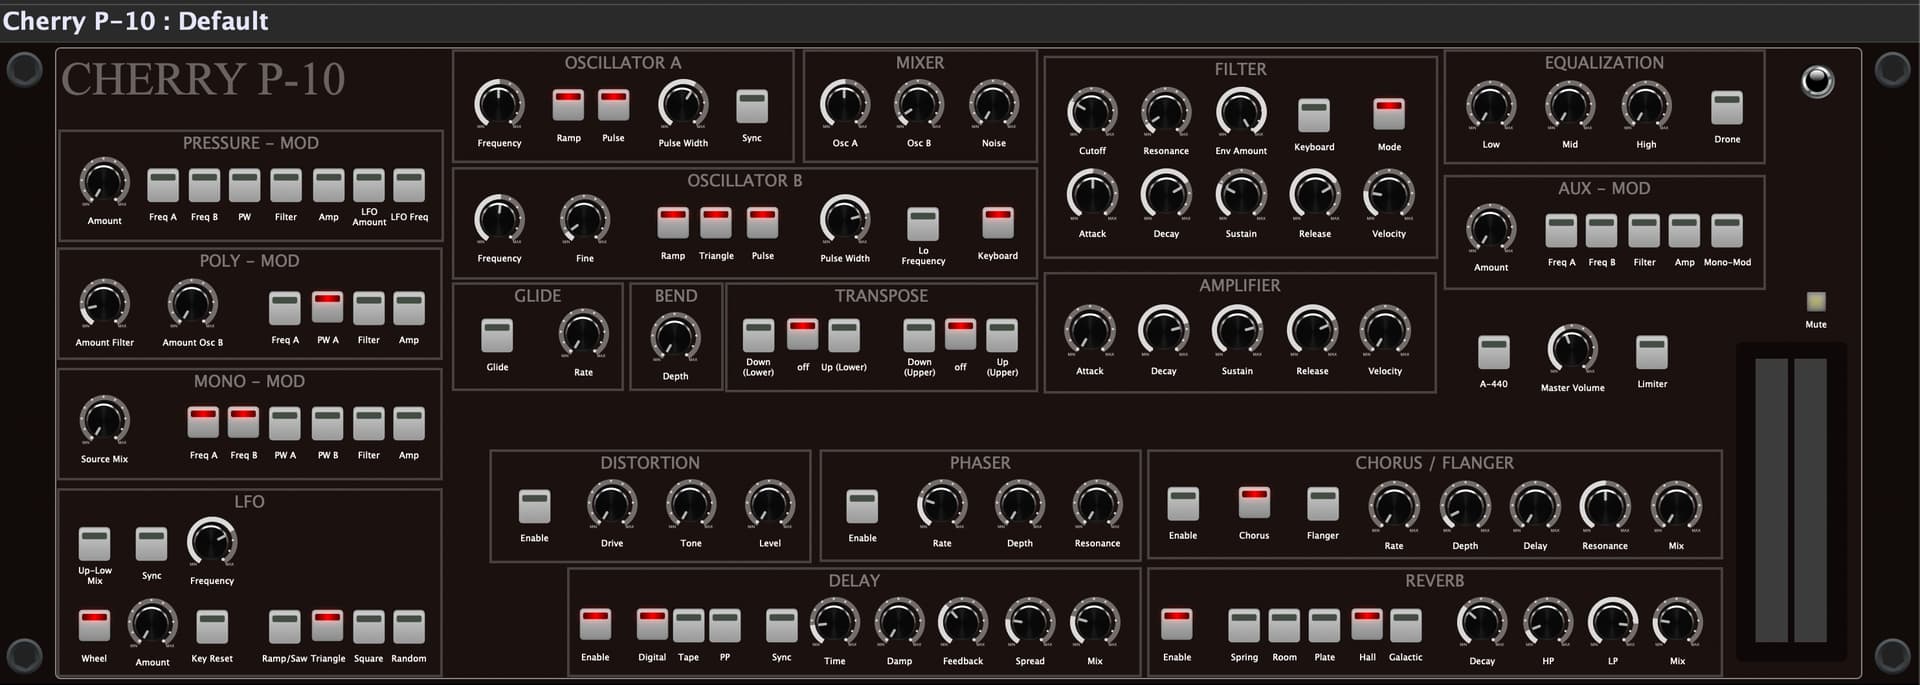Click the Reverb Decay knob

(1482, 622)
